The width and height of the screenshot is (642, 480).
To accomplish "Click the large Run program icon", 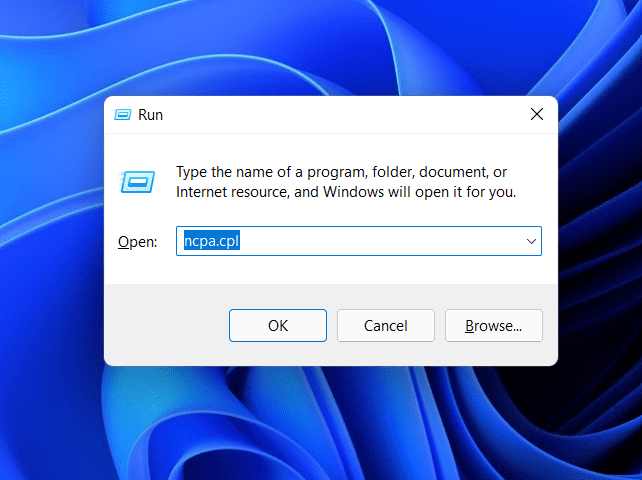I will click(137, 181).
